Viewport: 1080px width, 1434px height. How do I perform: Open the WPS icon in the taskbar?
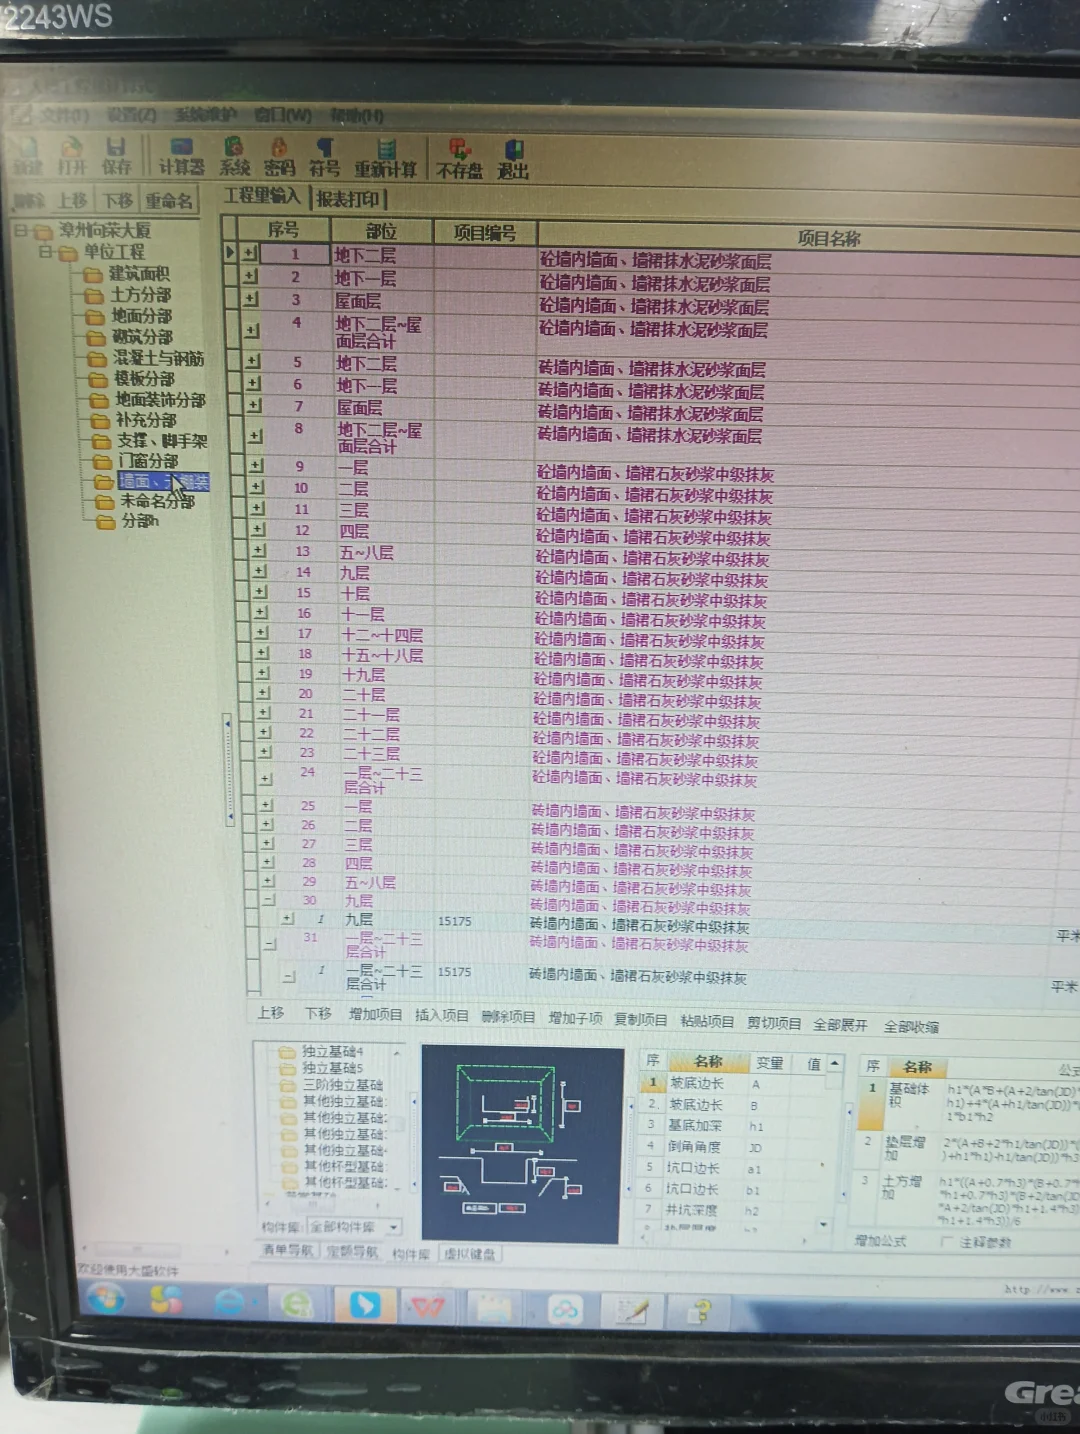429,1306
